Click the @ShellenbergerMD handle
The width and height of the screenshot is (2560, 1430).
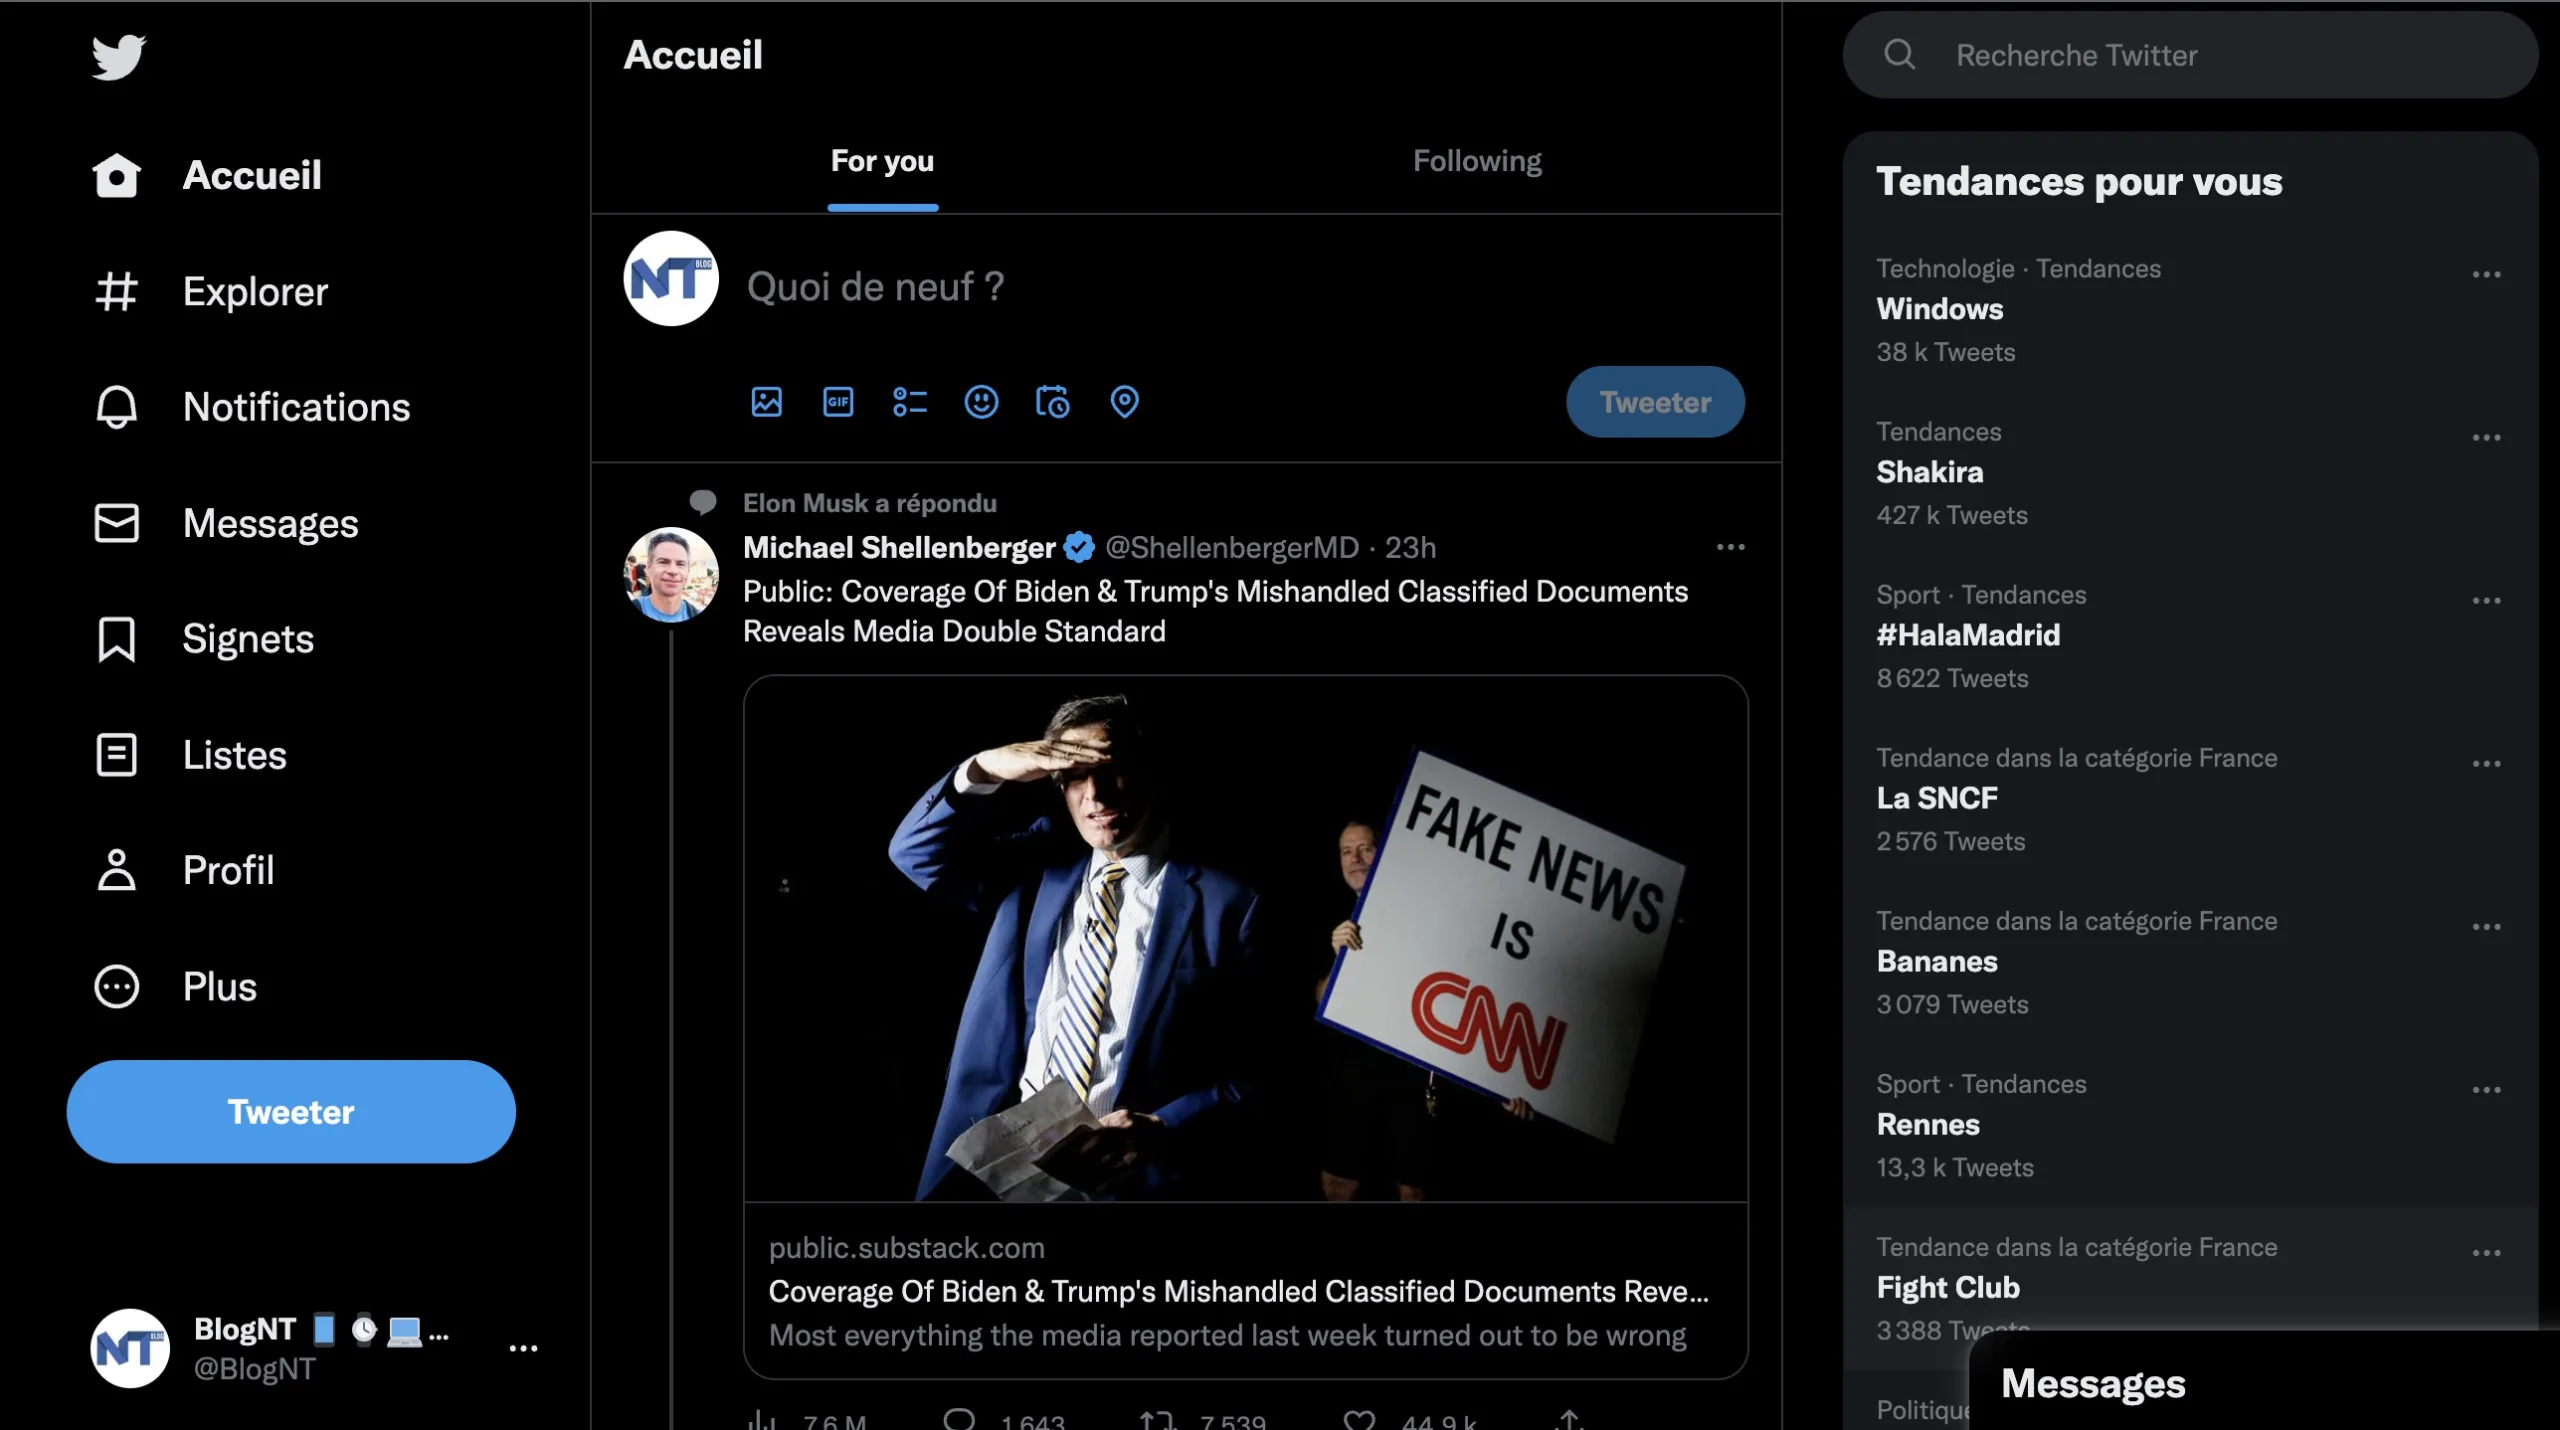point(1232,547)
